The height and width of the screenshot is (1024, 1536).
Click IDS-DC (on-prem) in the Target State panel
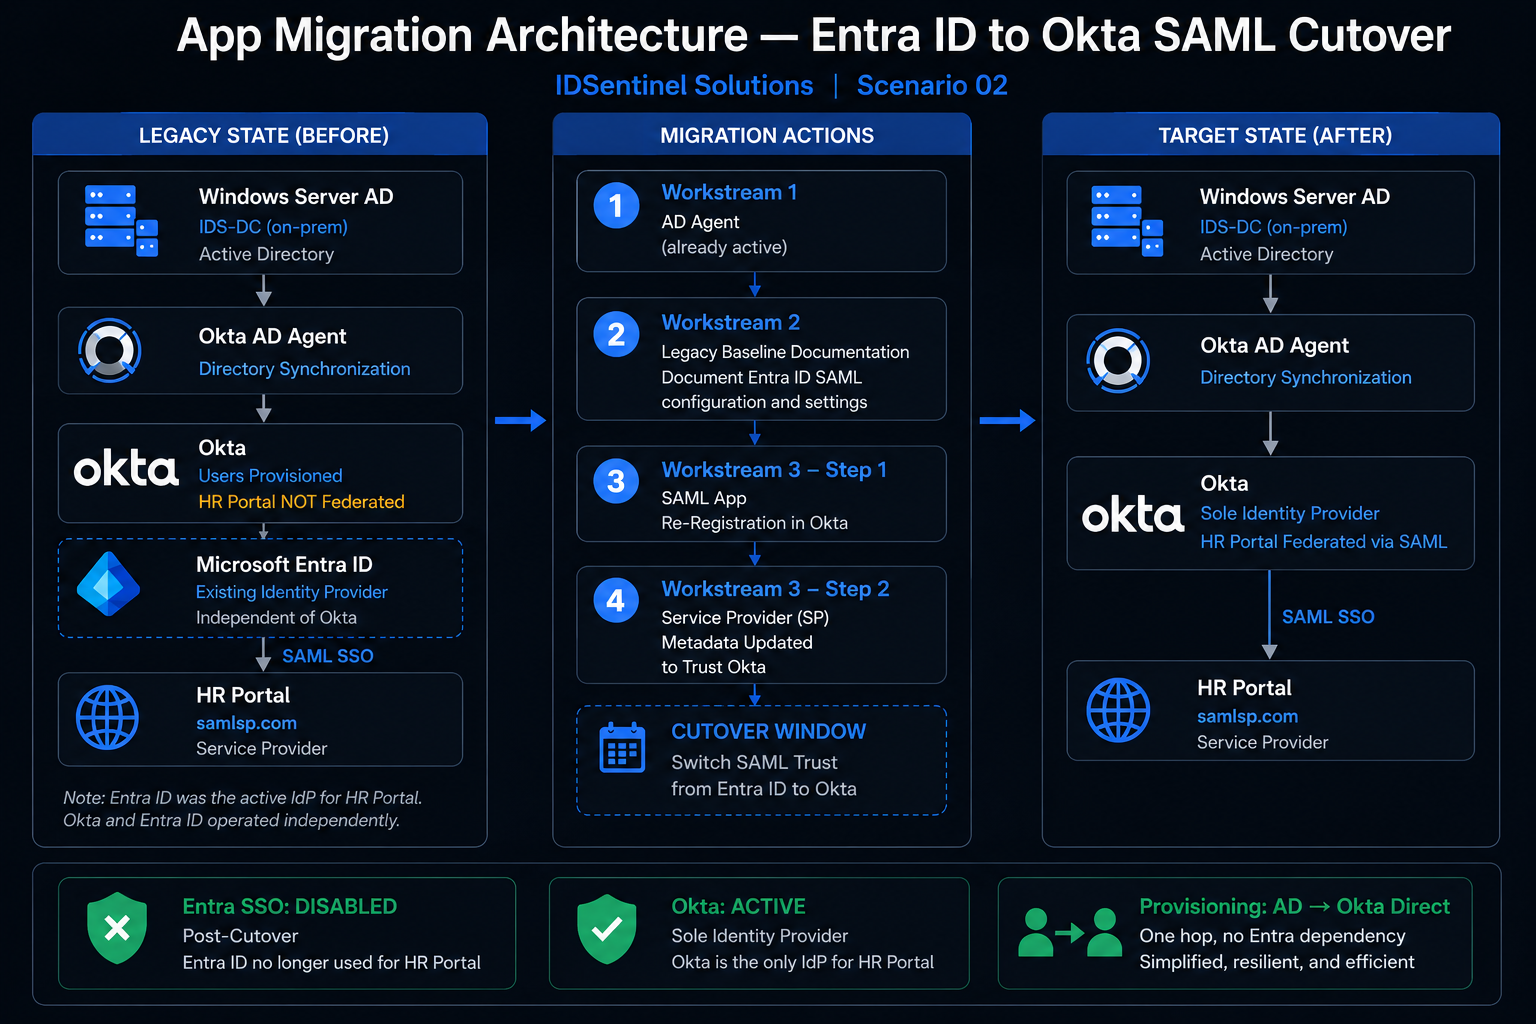click(x=1274, y=227)
